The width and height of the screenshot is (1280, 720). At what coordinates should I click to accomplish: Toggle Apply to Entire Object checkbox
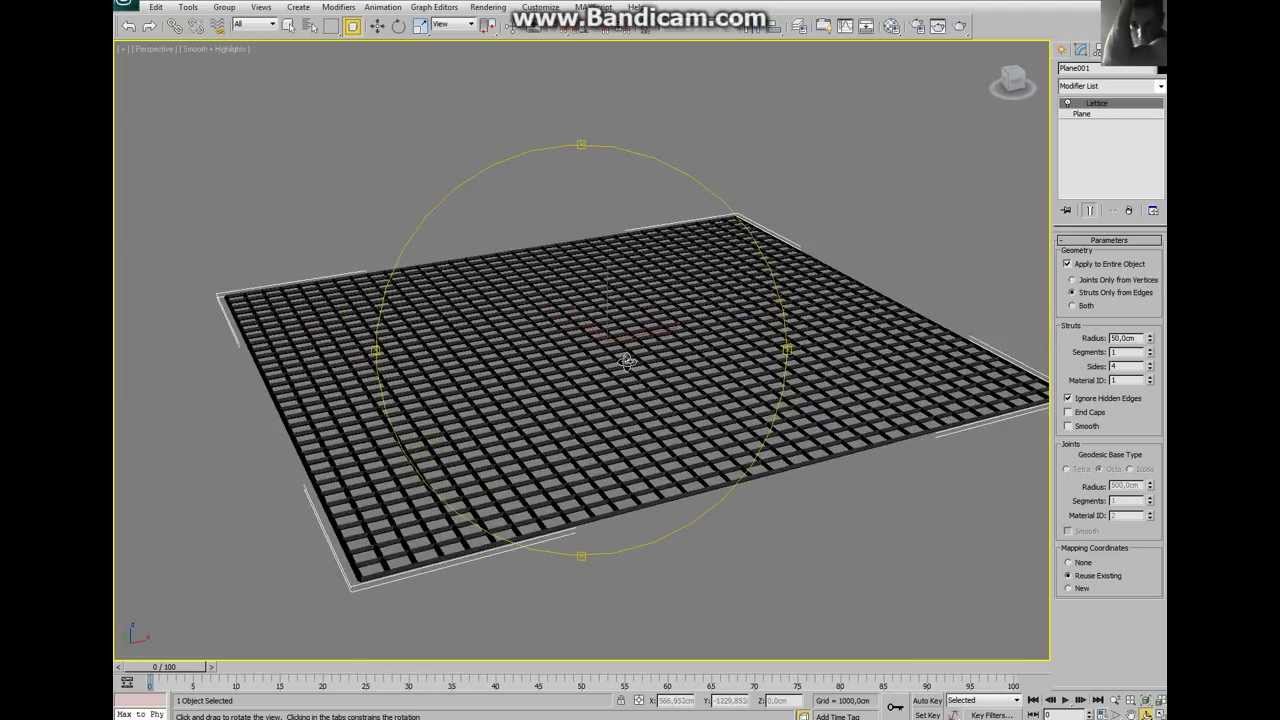(x=1067, y=264)
